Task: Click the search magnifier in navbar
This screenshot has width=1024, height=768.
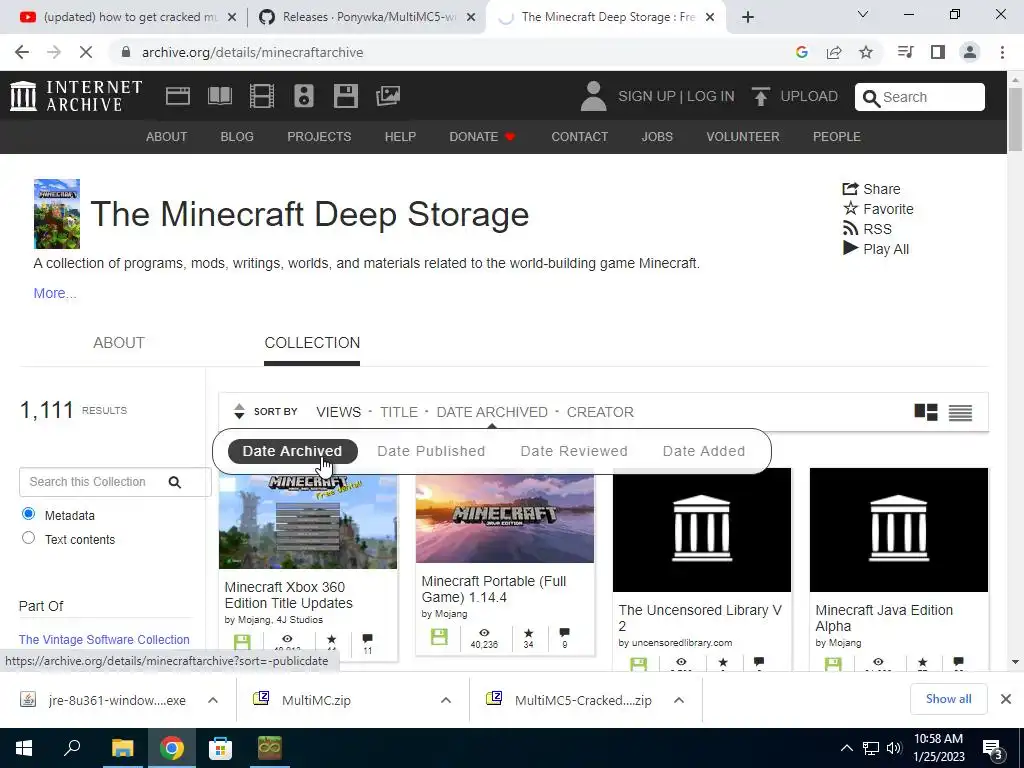Action: coord(871,97)
